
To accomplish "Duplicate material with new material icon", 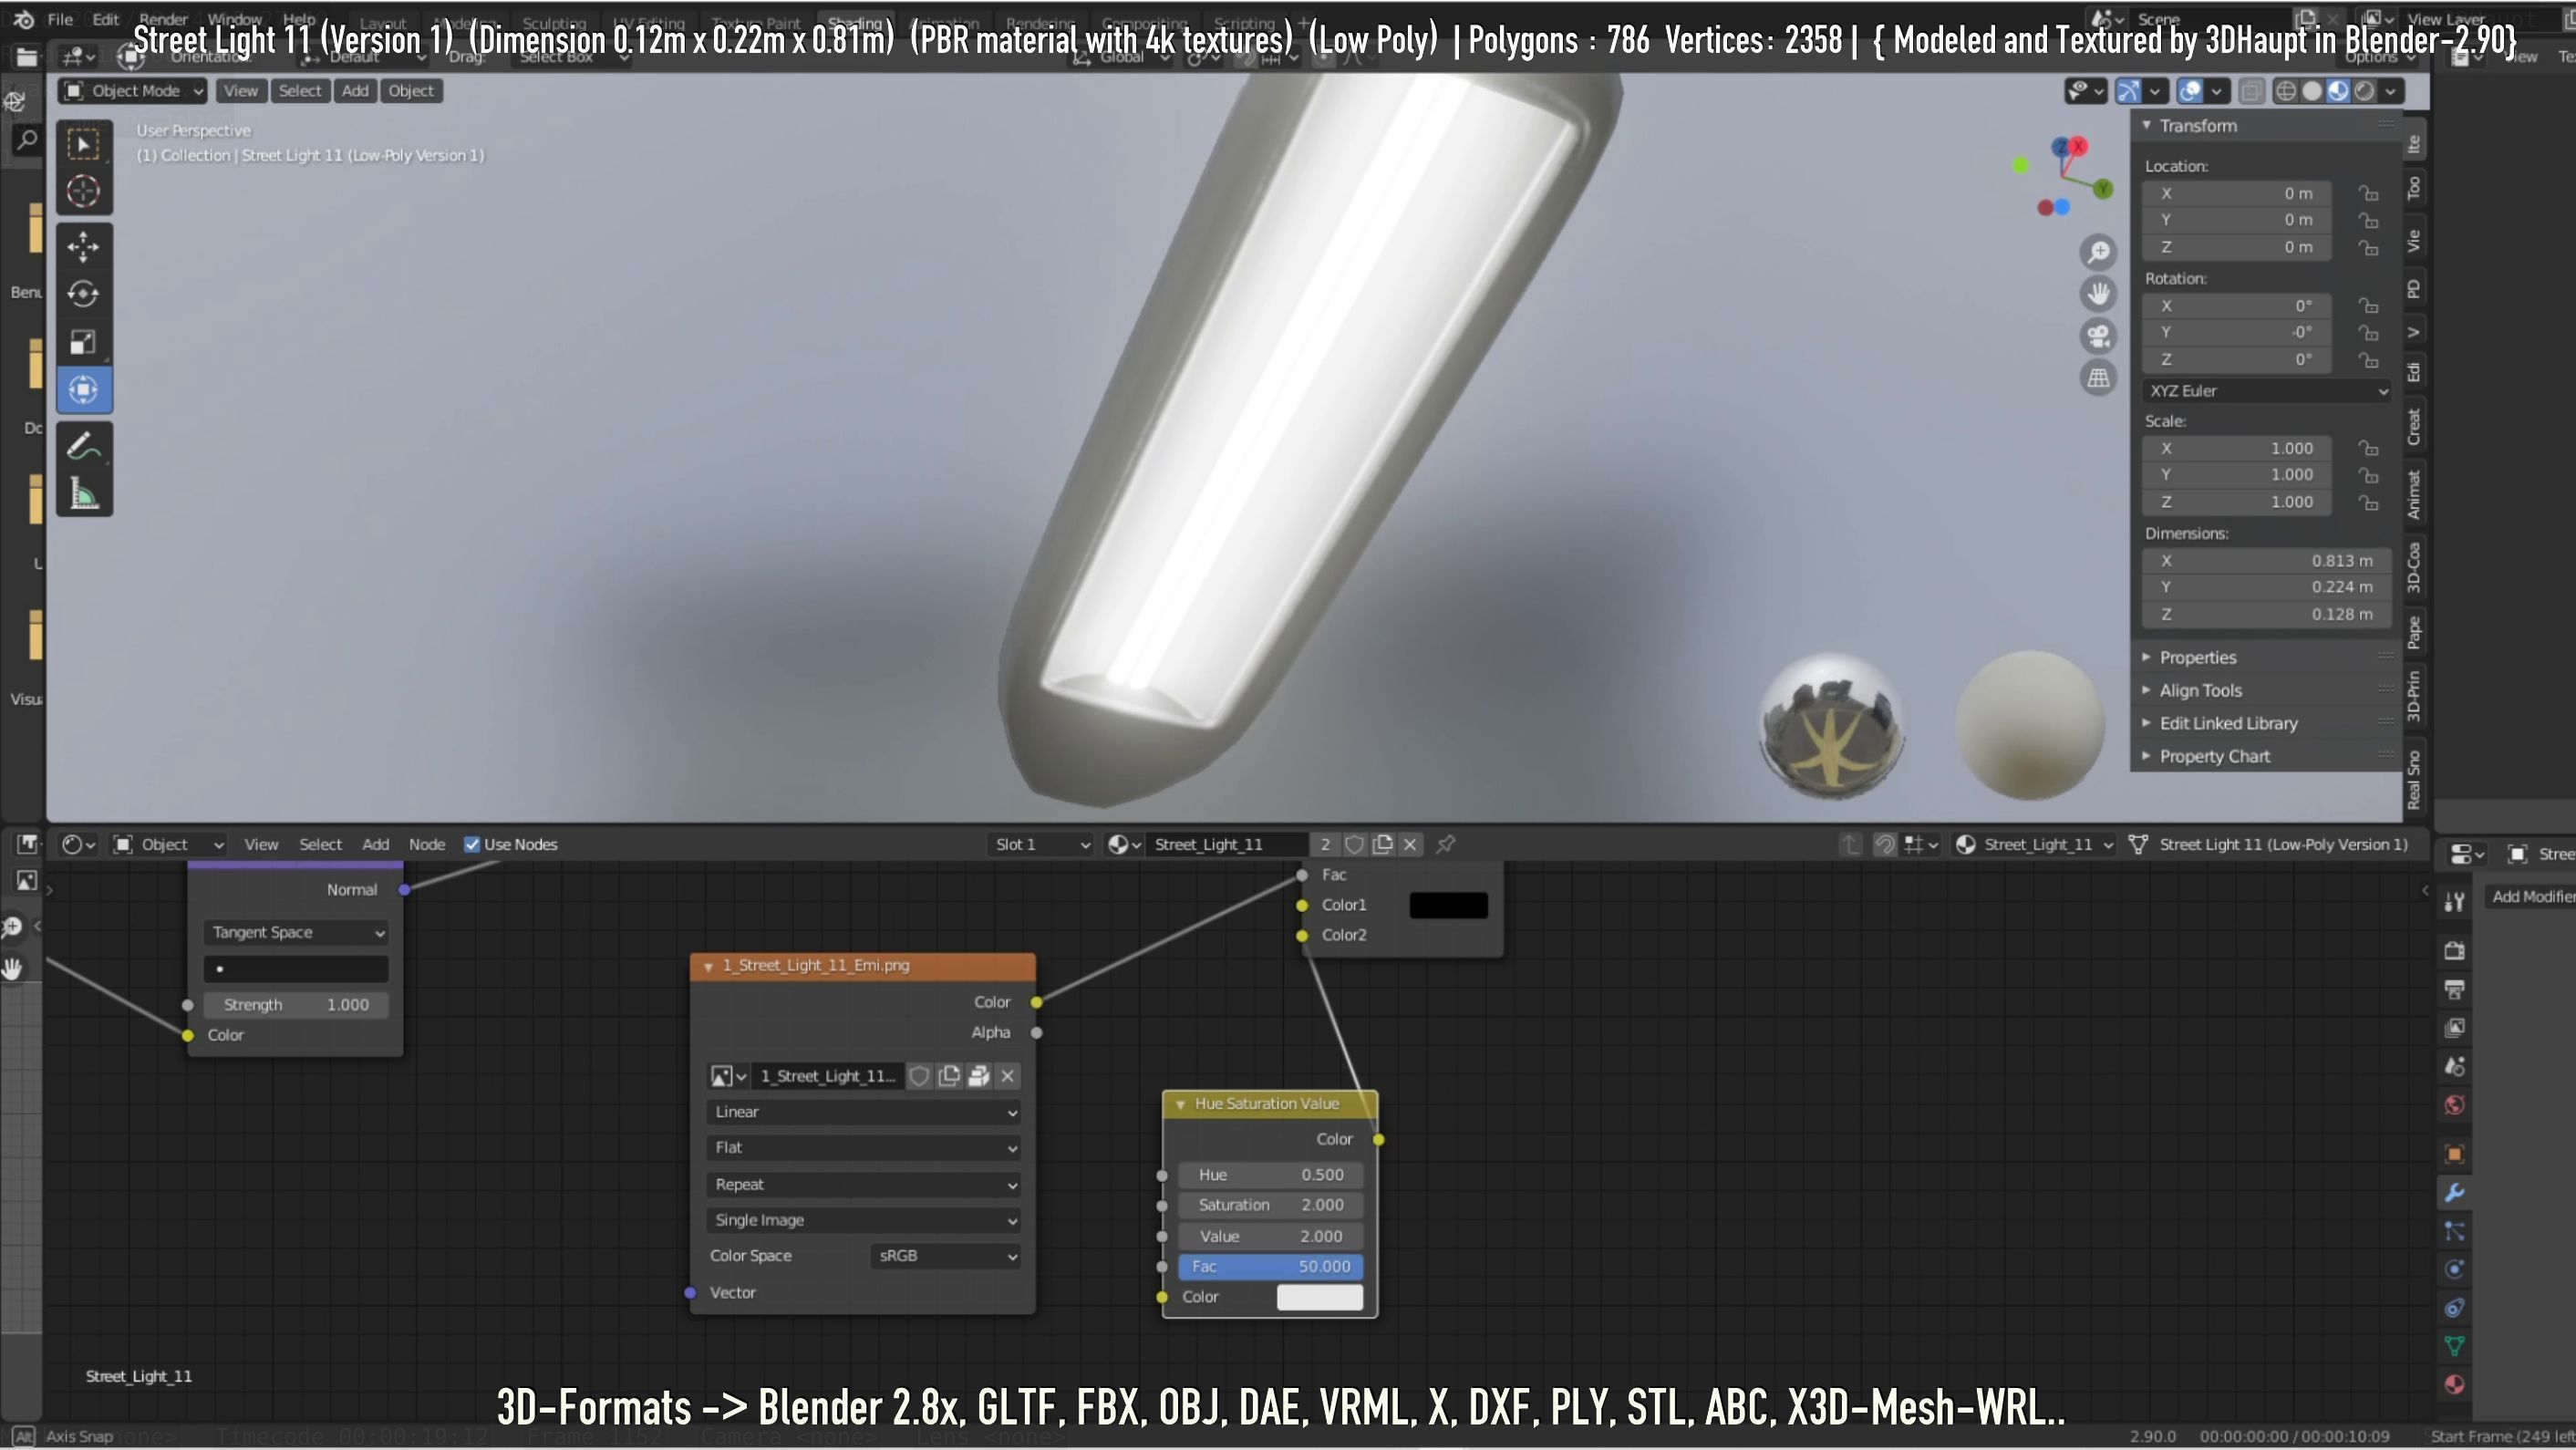I will (x=1382, y=845).
